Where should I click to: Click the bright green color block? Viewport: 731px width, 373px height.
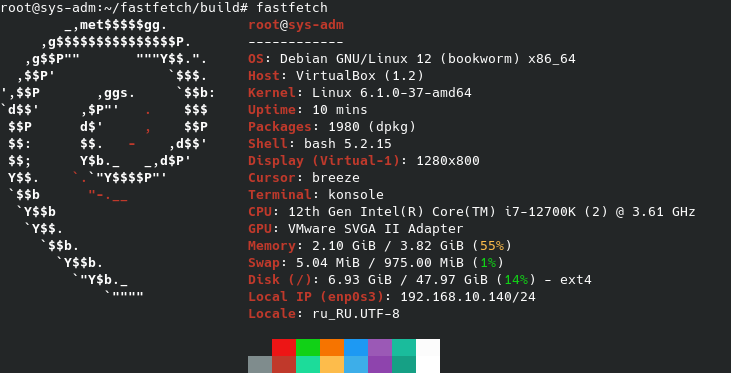[308, 347]
